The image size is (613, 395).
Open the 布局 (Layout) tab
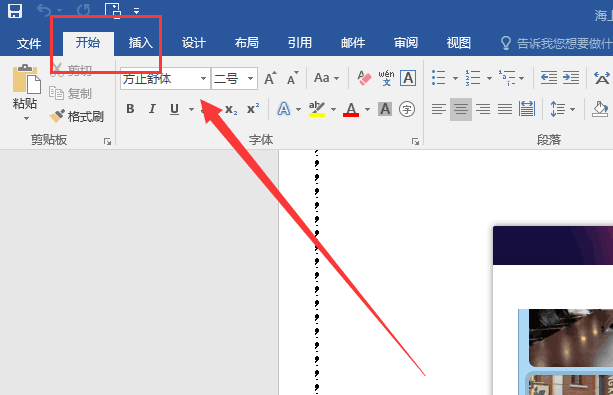pos(246,43)
